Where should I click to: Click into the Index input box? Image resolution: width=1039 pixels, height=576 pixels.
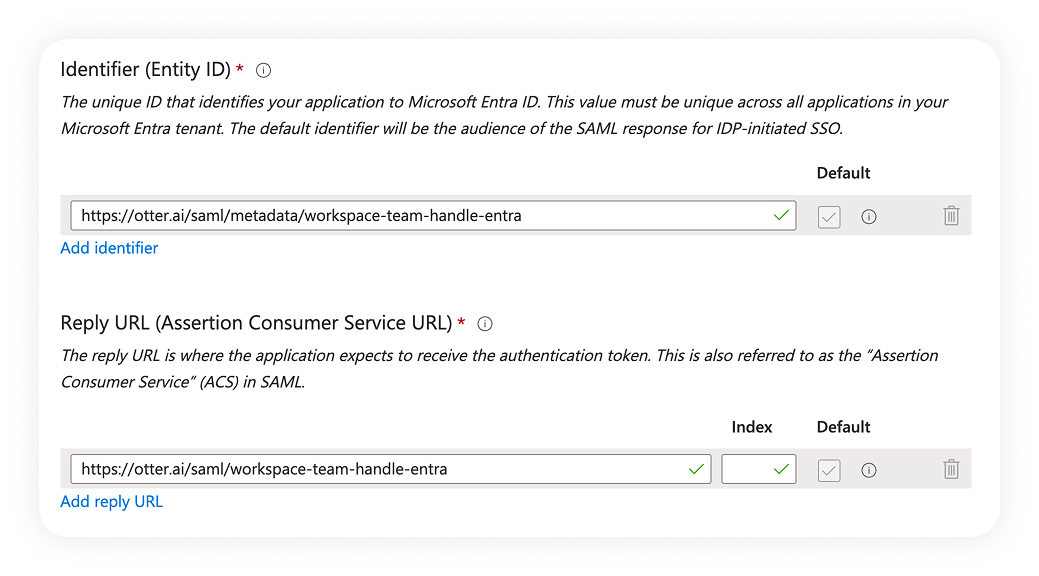[x=746, y=468]
